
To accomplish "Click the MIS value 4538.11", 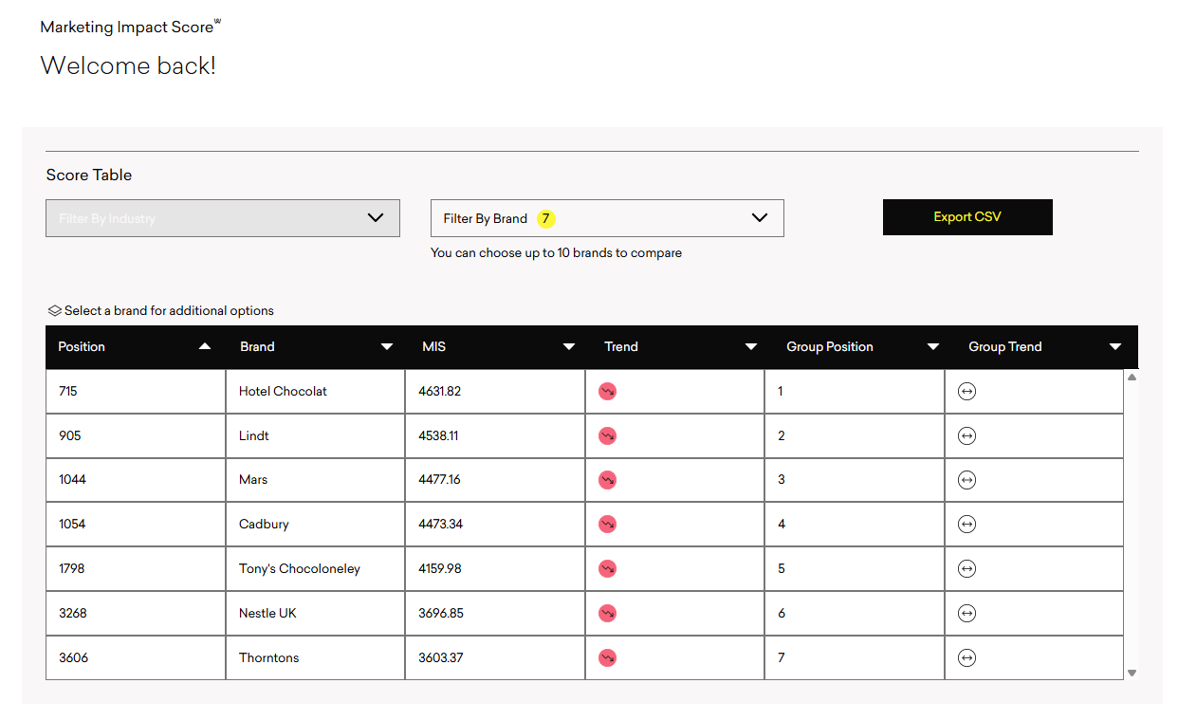I will click(x=438, y=436).
